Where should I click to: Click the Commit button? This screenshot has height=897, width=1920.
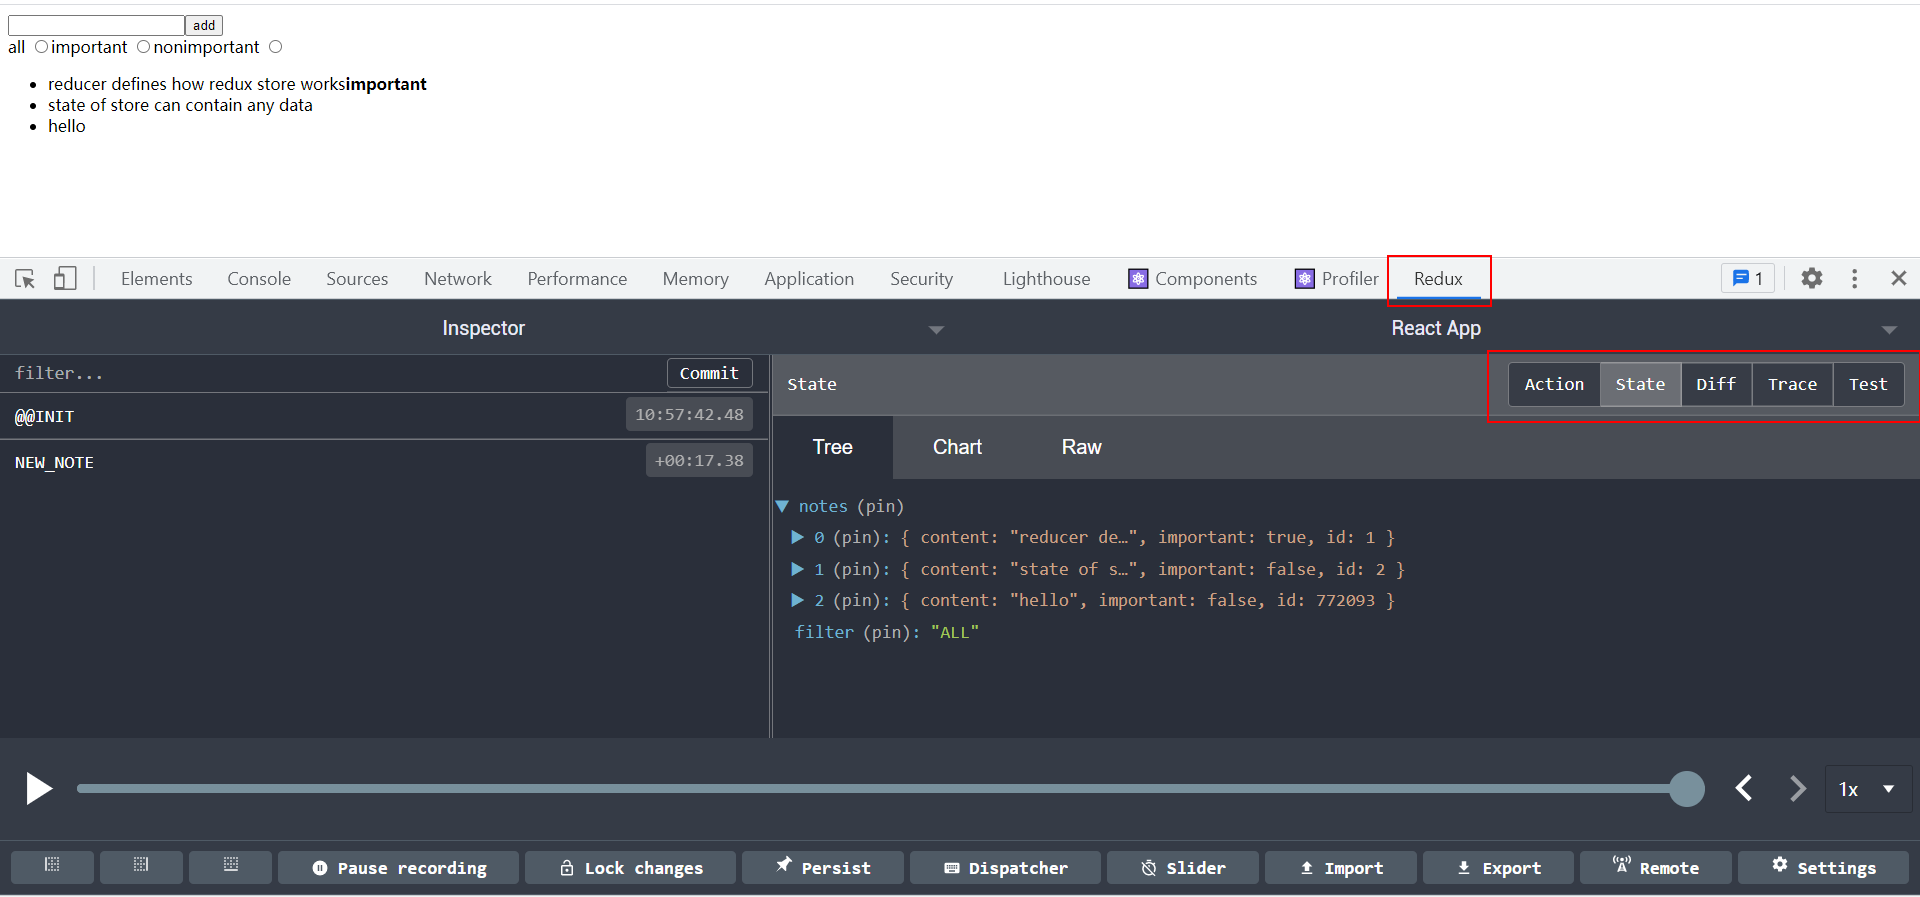(x=709, y=373)
